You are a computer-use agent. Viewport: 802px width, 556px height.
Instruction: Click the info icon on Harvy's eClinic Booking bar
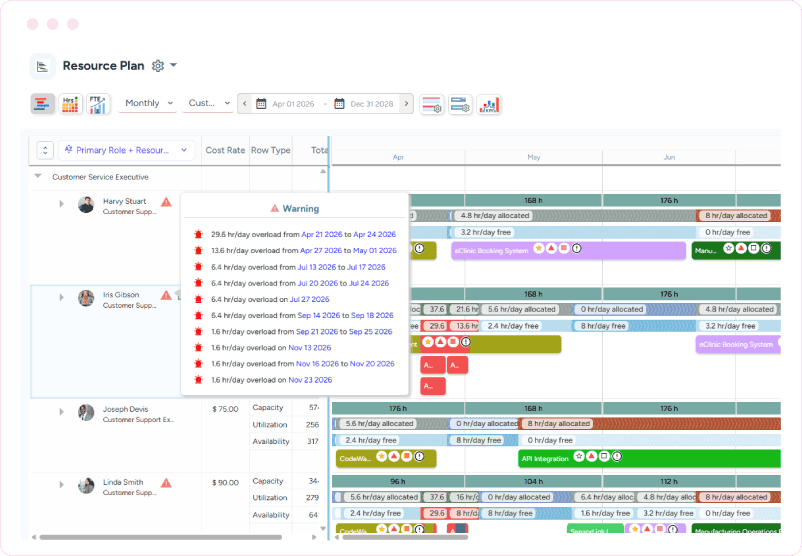(x=577, y=249)
